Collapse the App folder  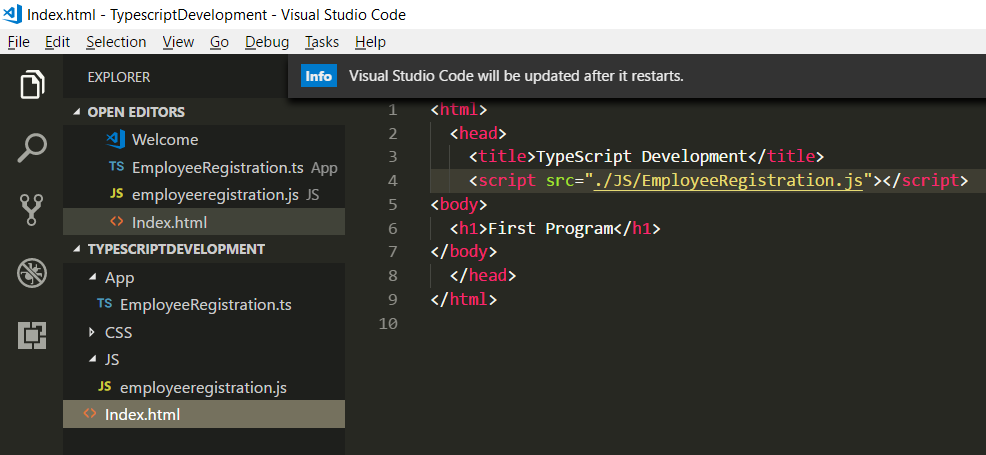click(x=93, y=278)
